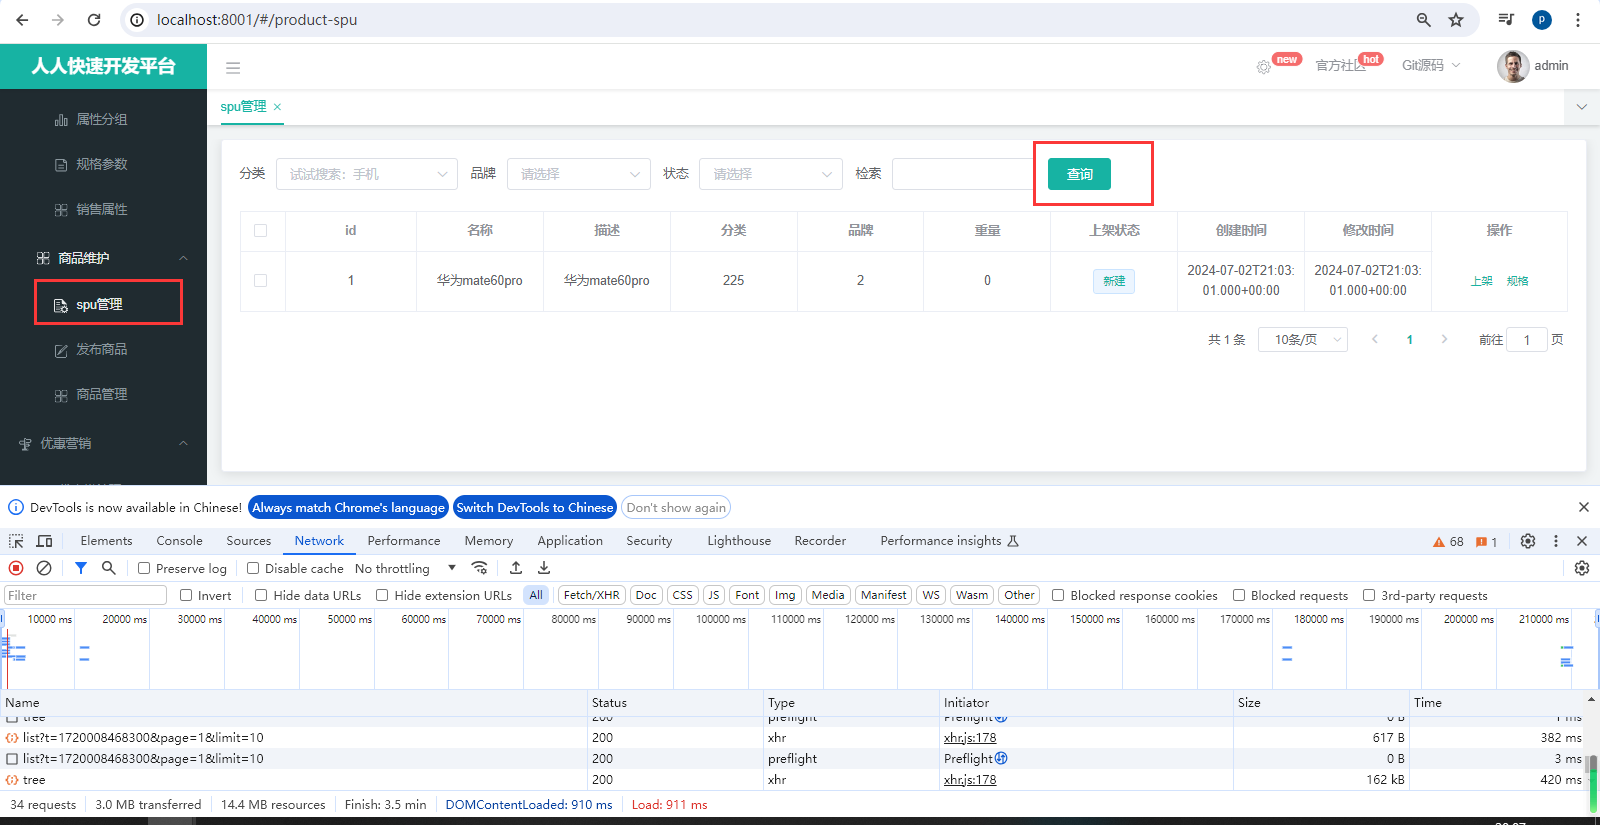Open DevTools settings gear
This screenshot has height=825, width=1600.
pyautogui.click(x=1528, y=541)
